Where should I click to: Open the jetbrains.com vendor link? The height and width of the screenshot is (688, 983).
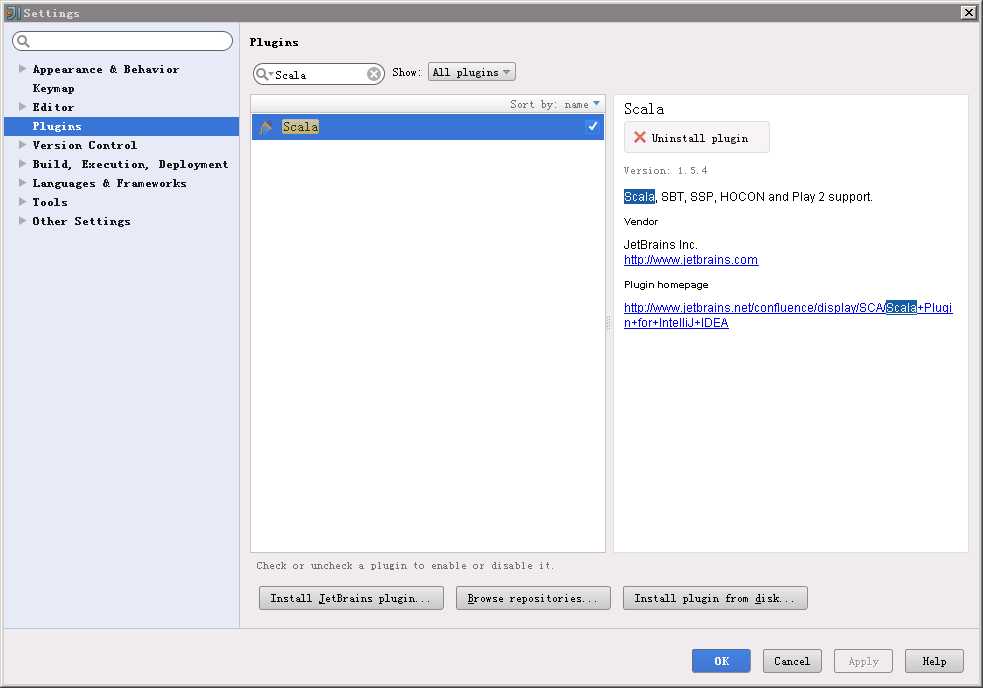tap(691, 260)
